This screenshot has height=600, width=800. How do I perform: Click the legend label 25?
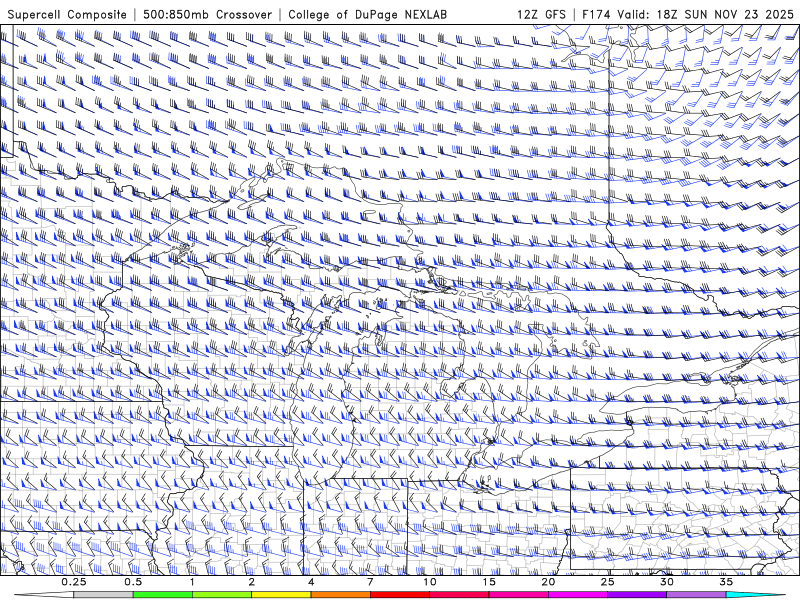click(607, 582)
